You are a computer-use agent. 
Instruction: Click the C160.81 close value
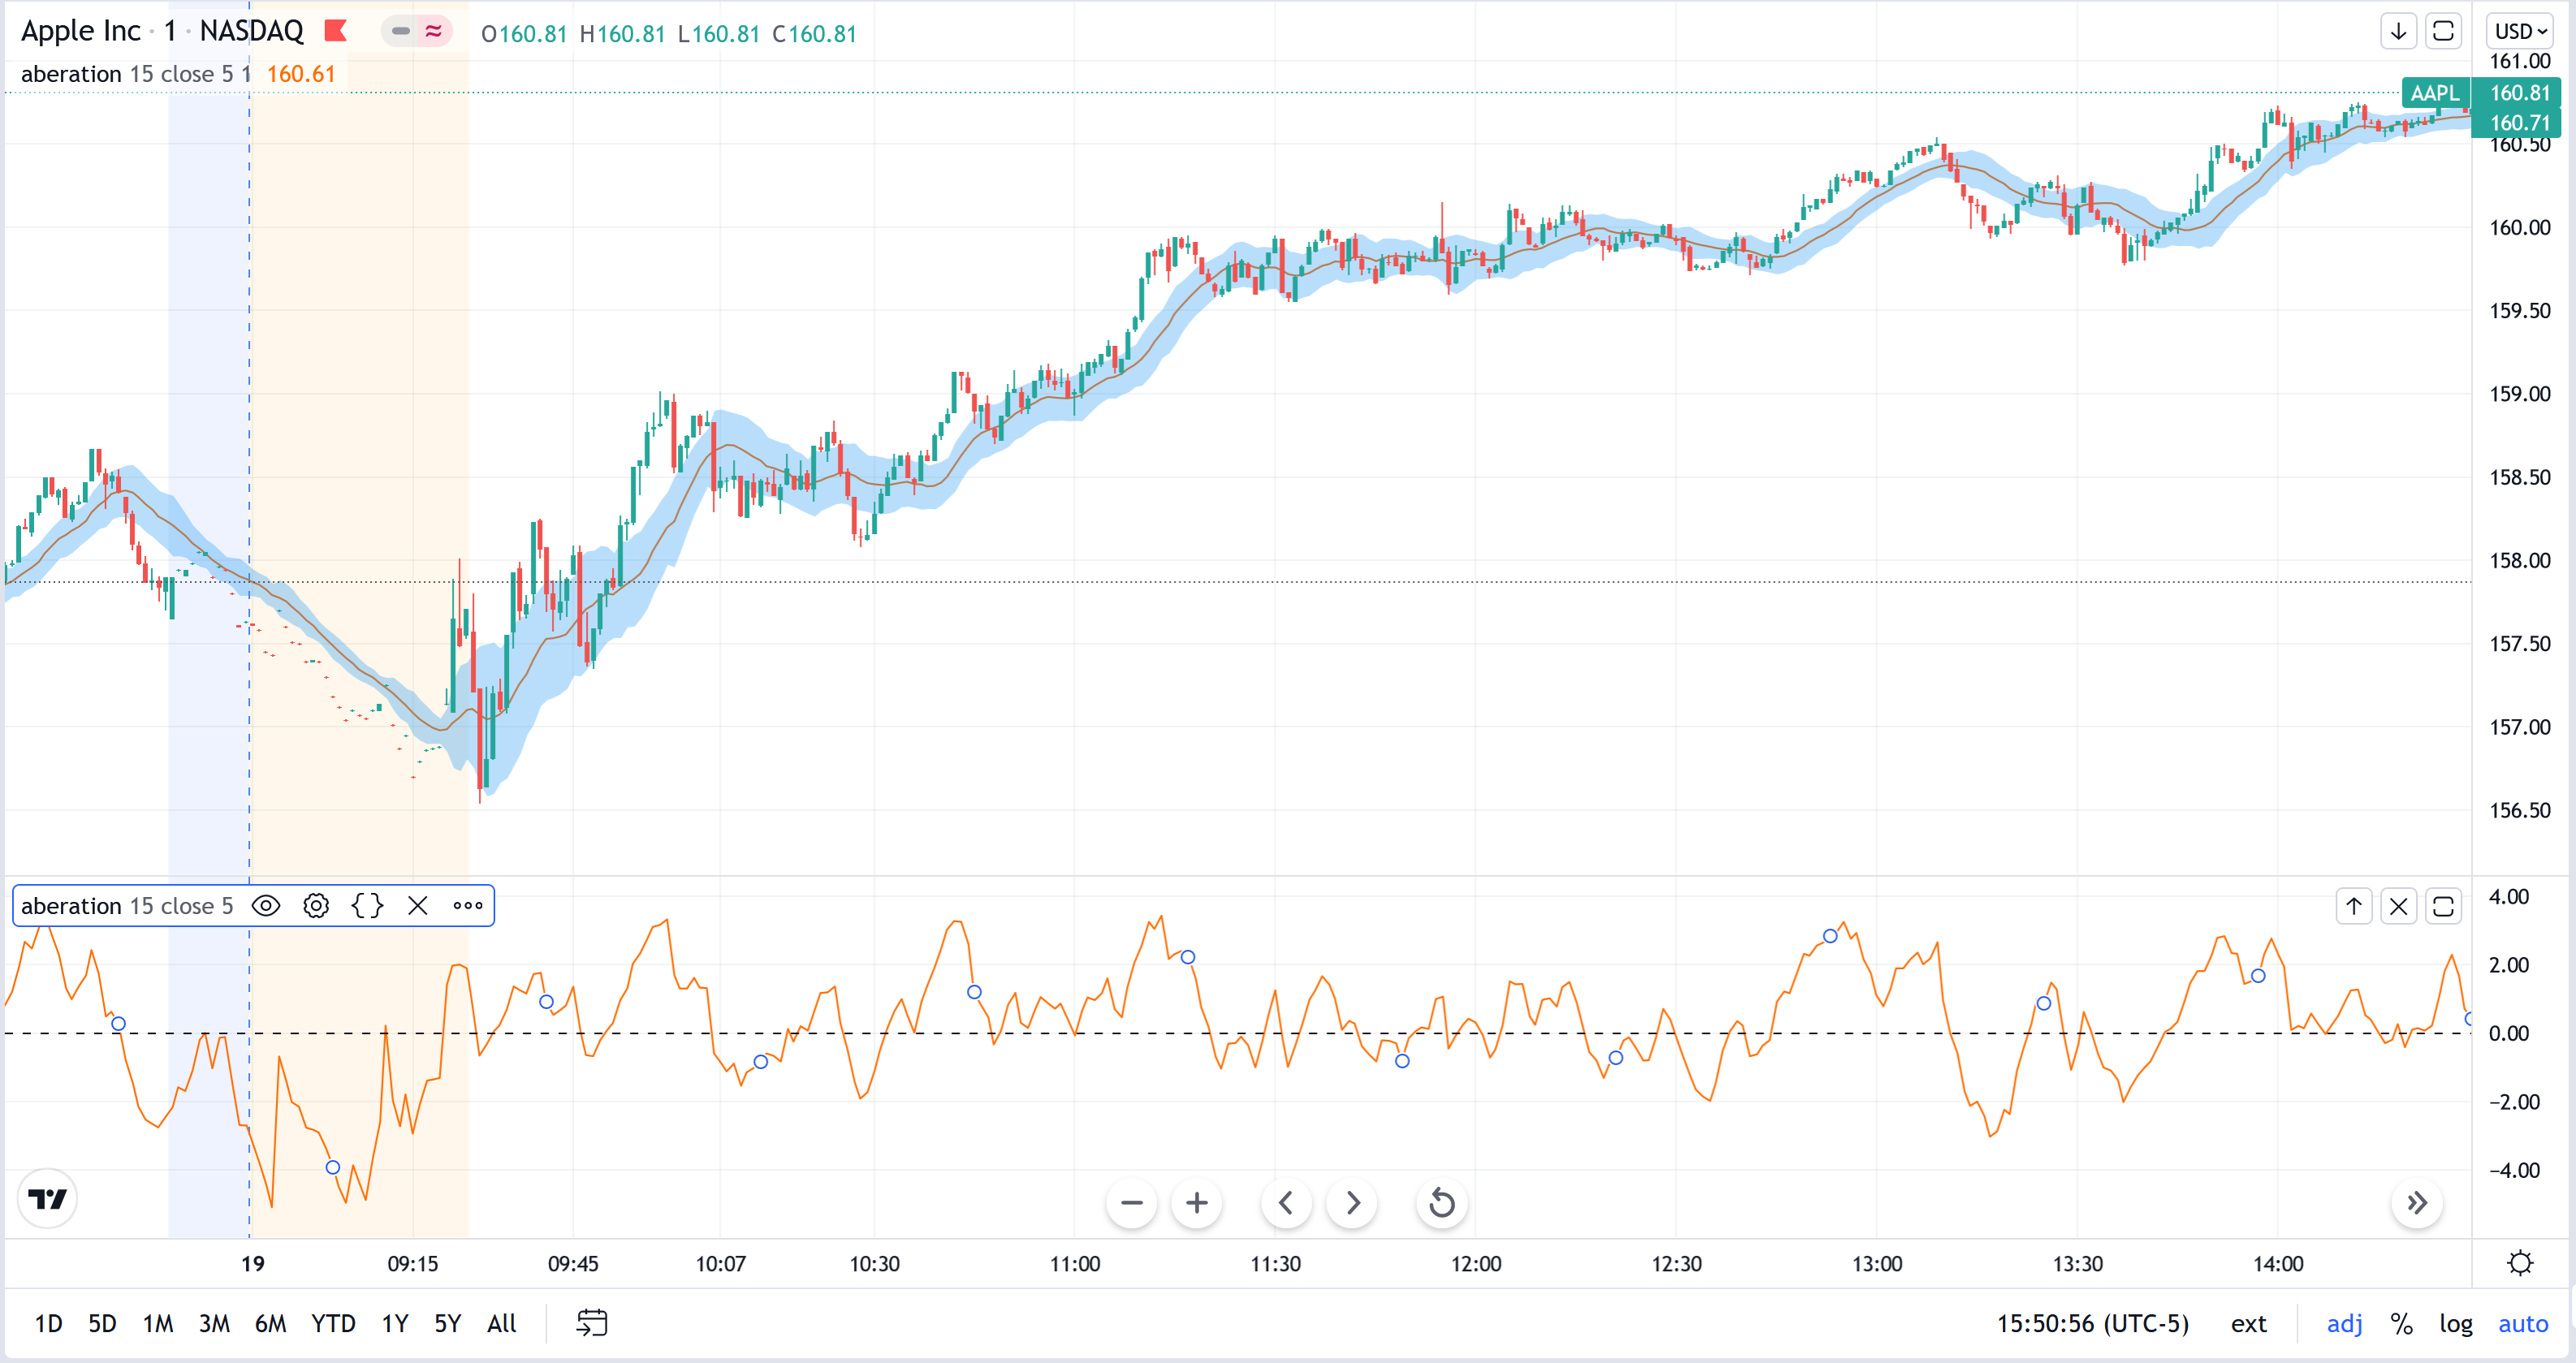814,34
